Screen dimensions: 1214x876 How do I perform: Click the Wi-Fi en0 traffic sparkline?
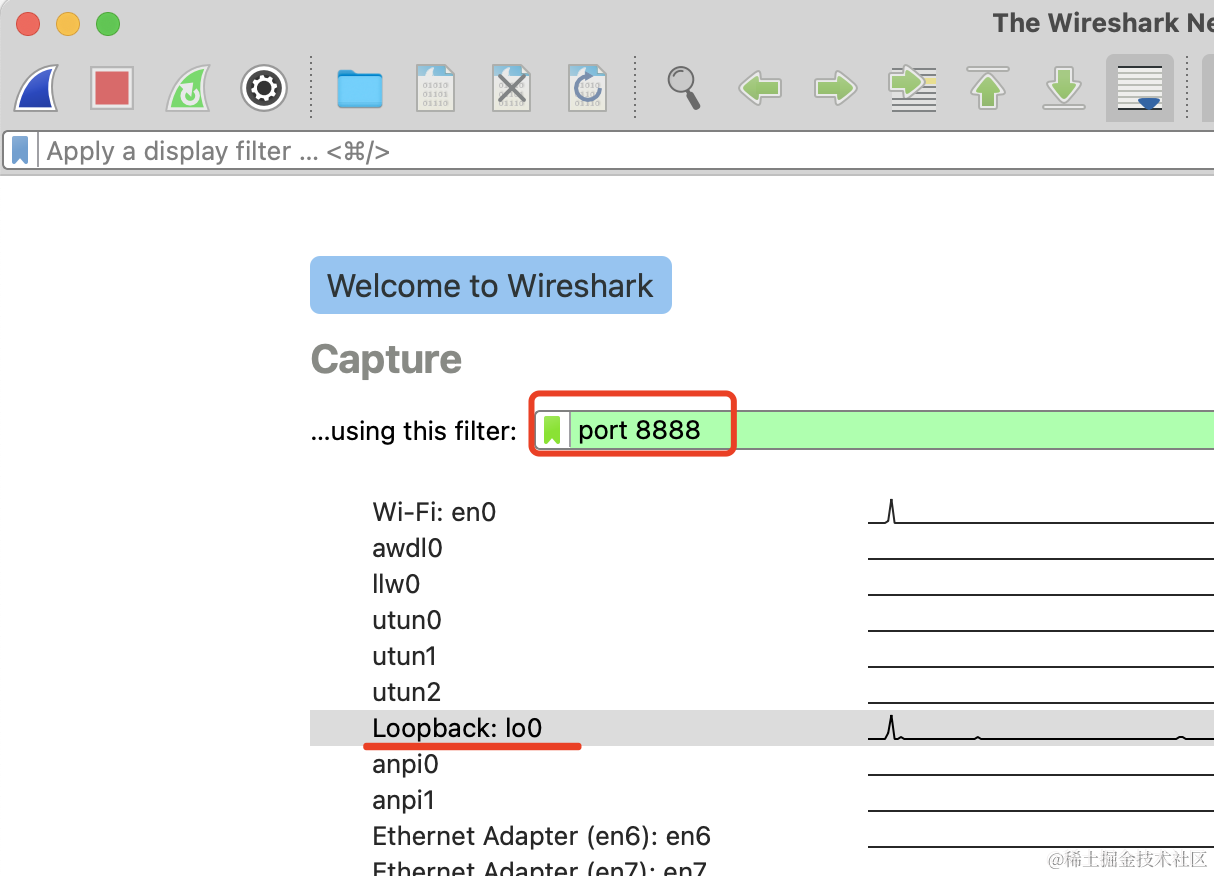tap(1040, 512)
